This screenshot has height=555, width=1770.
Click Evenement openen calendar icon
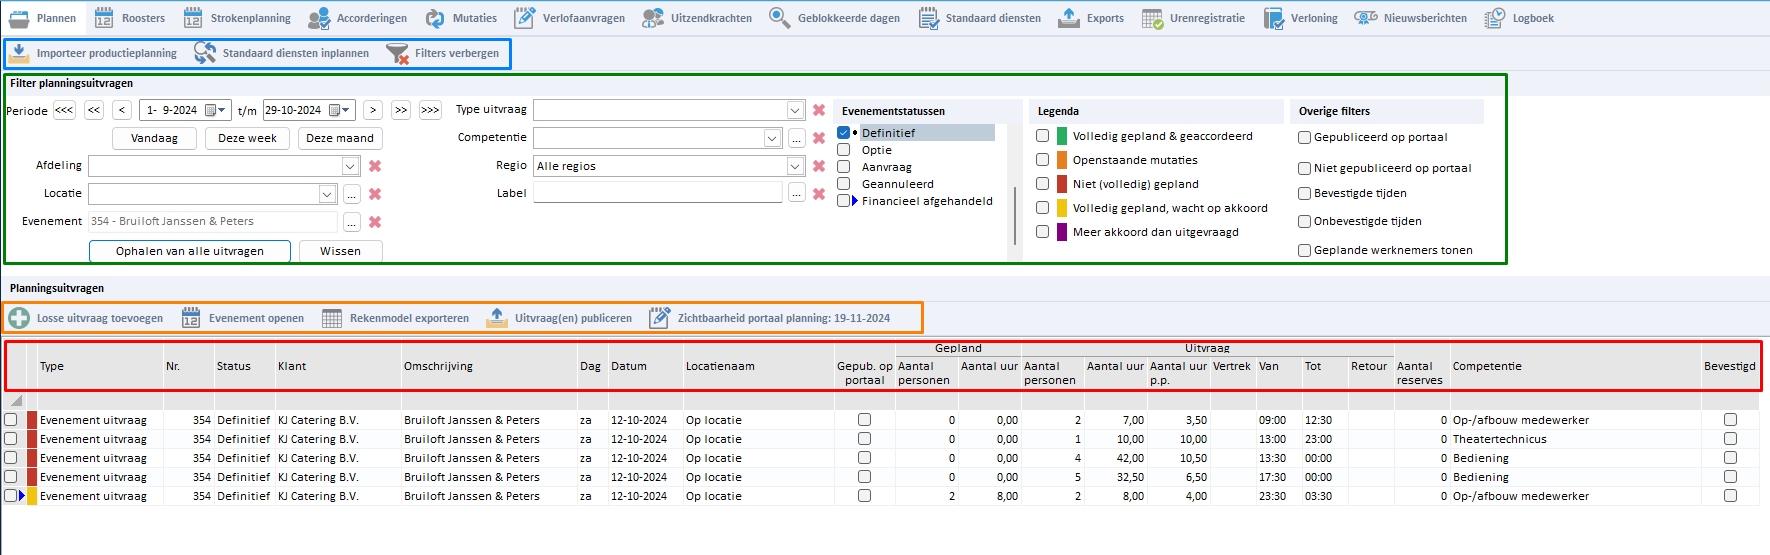pos(191,318)
